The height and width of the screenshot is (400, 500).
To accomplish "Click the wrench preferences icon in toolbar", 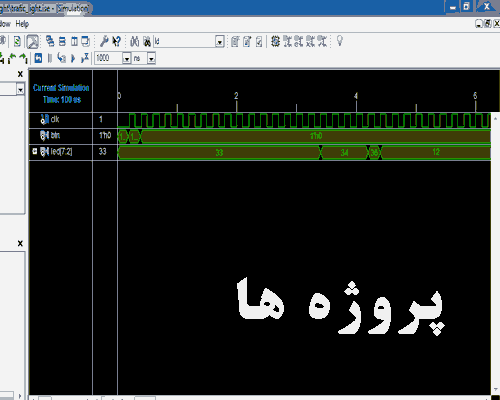I will (x=104, y=41).
